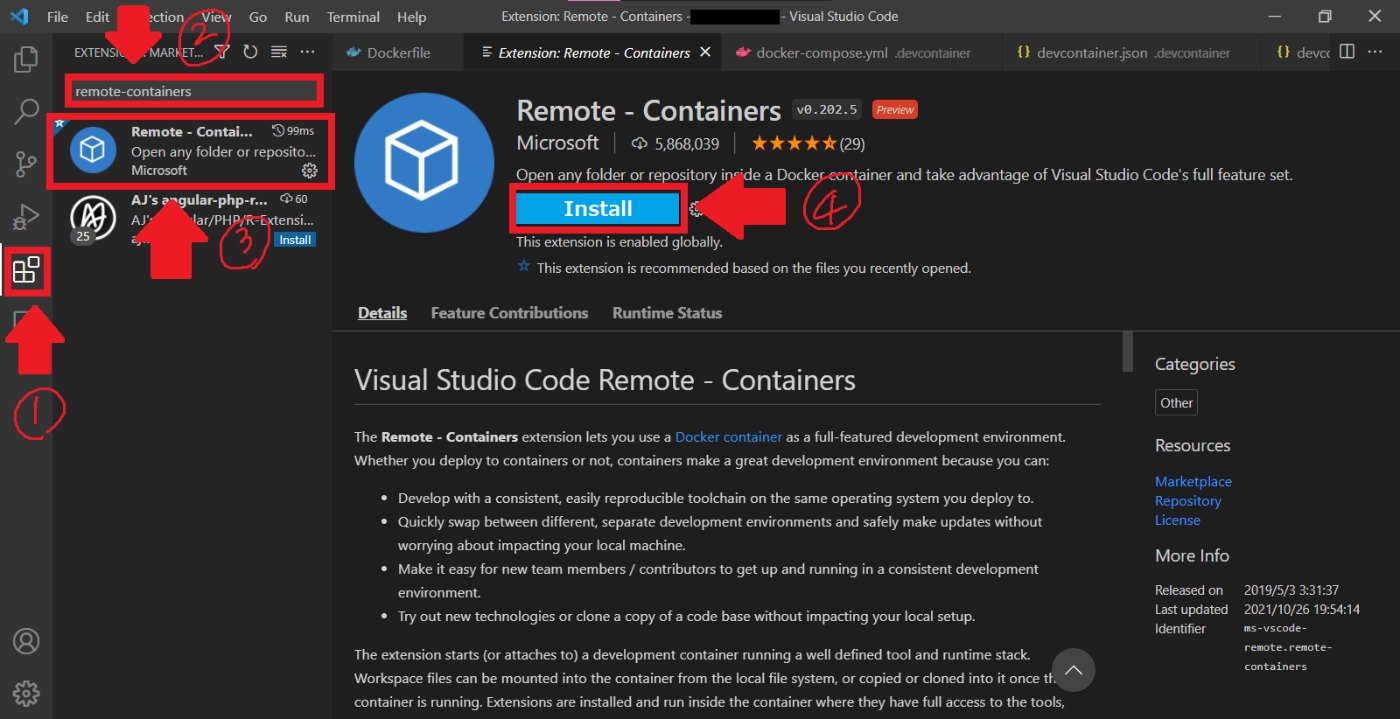The height and width of the screenshot is (719, 1400).
Task: Open the Manage gear in activity bar
Action: 26,692
